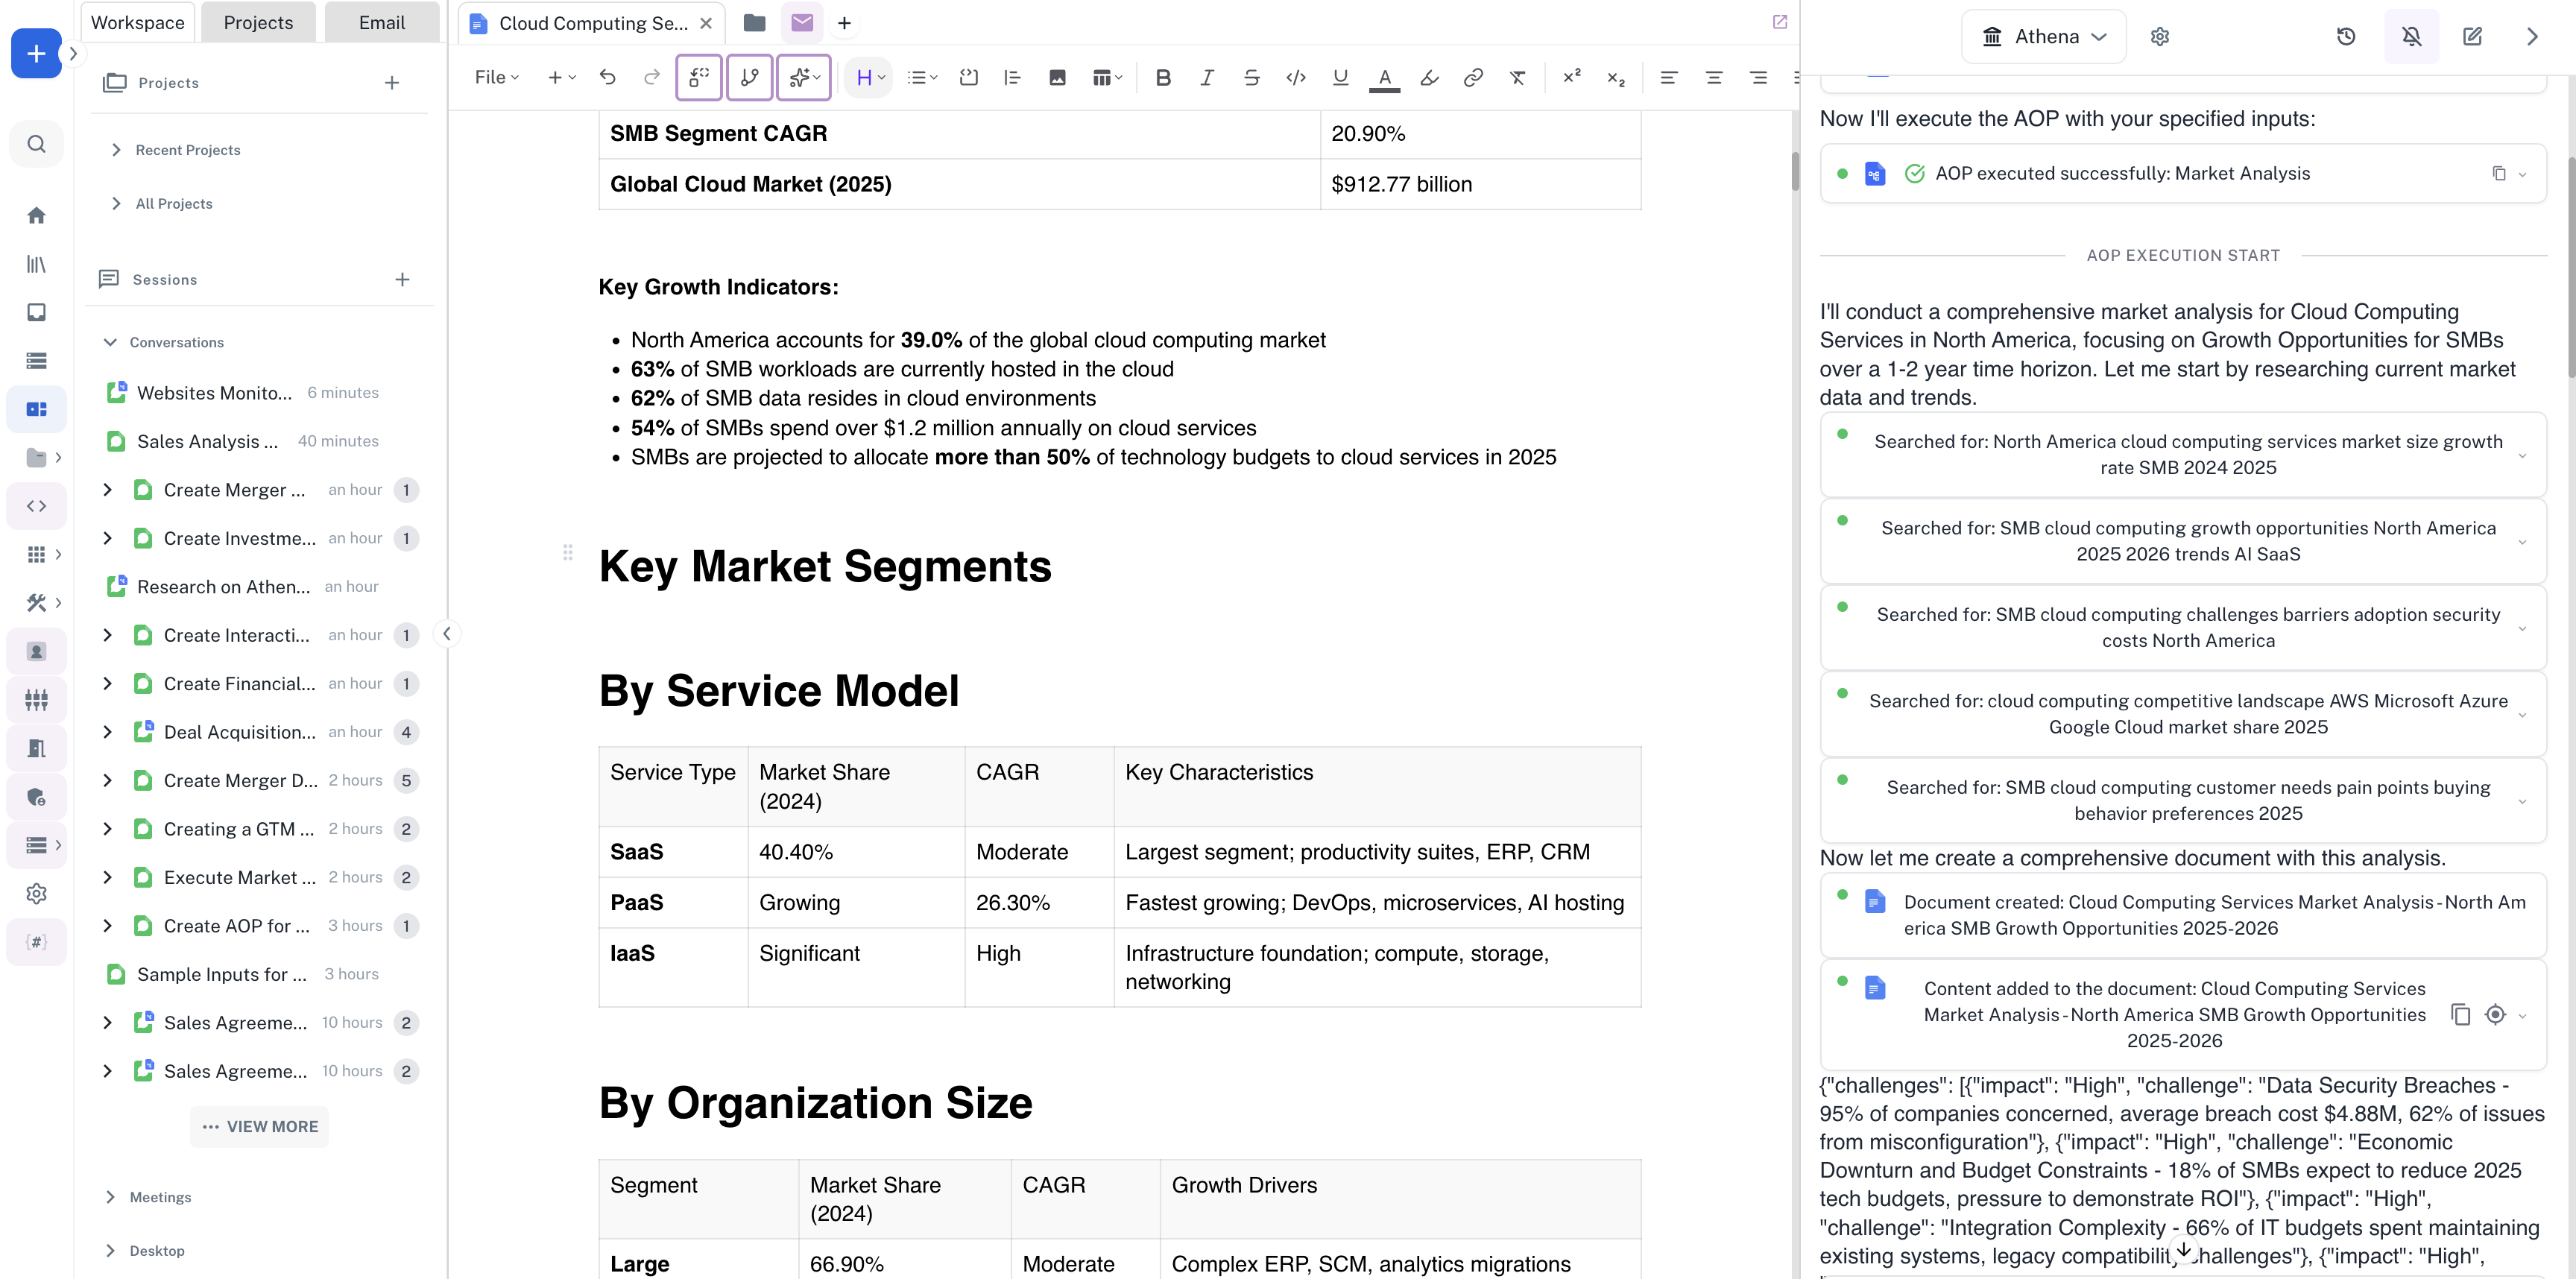Click the Bold formatting icon
The image size is (2576, 1279).
(1163, 78)
